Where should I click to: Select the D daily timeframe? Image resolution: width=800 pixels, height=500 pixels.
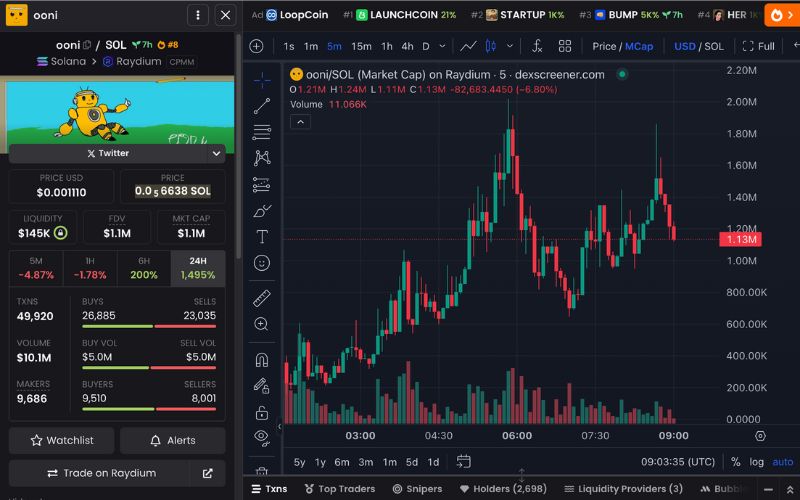click(x=426, y=46)
